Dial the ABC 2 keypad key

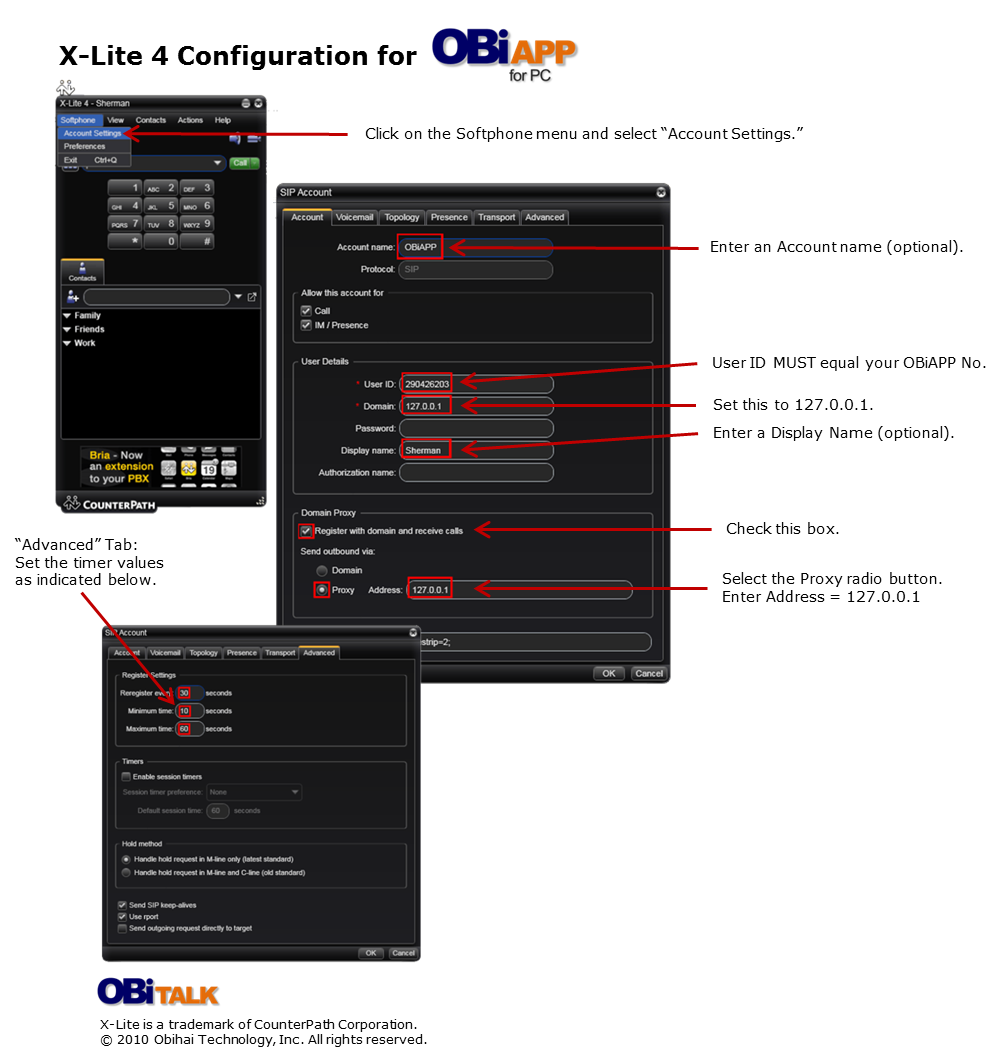click(161, 188)
